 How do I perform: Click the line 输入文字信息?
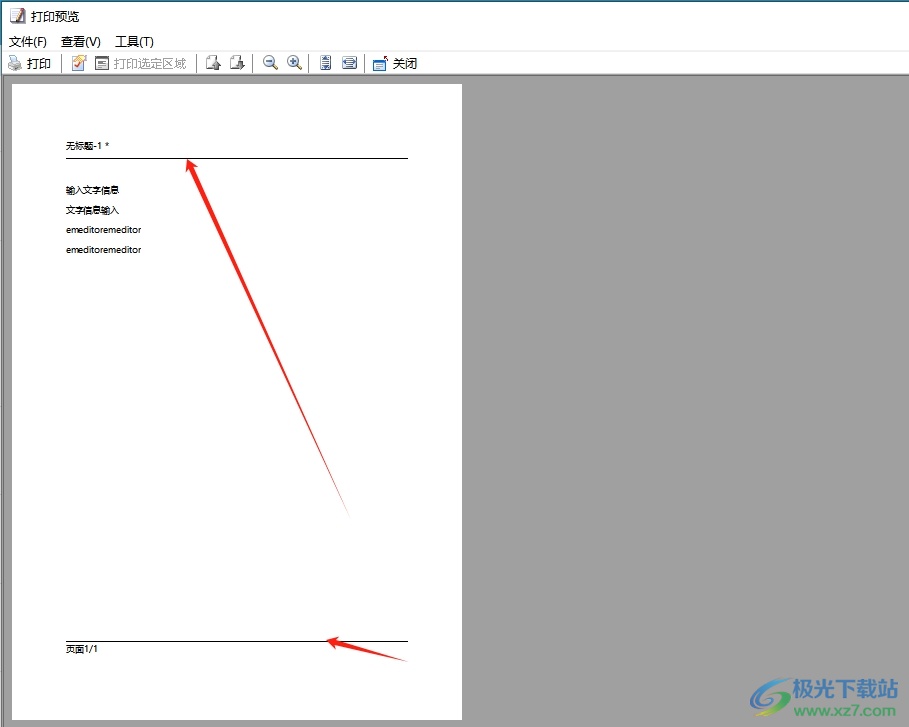point(92,190)
